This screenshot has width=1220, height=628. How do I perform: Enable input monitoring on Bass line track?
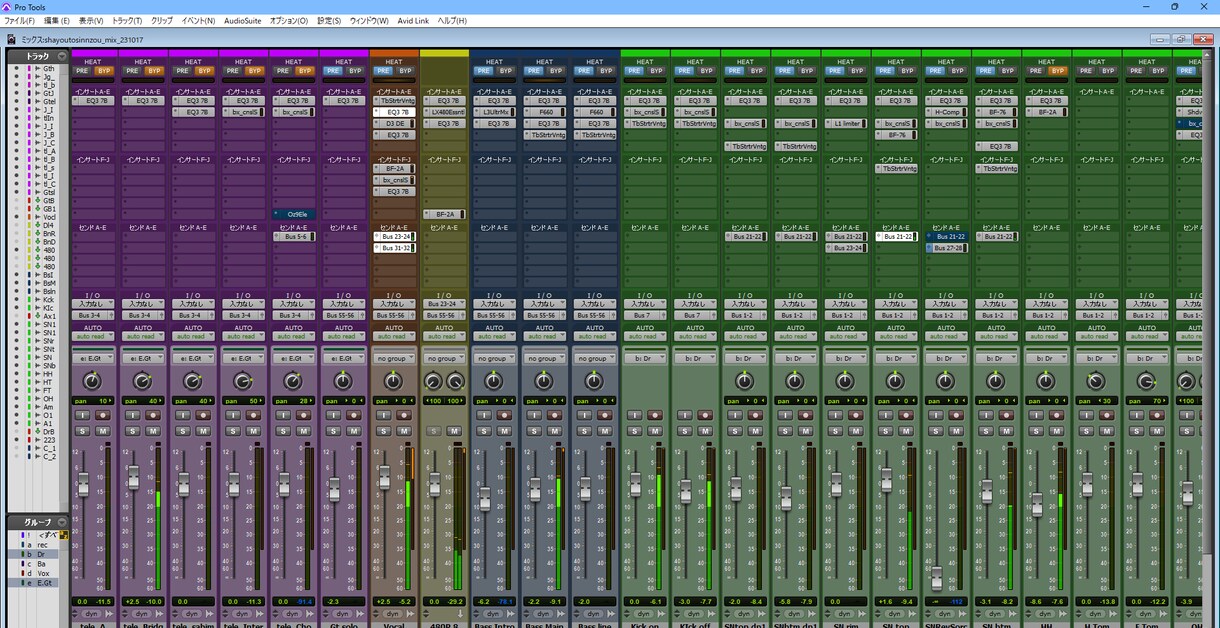click(585, 415)
